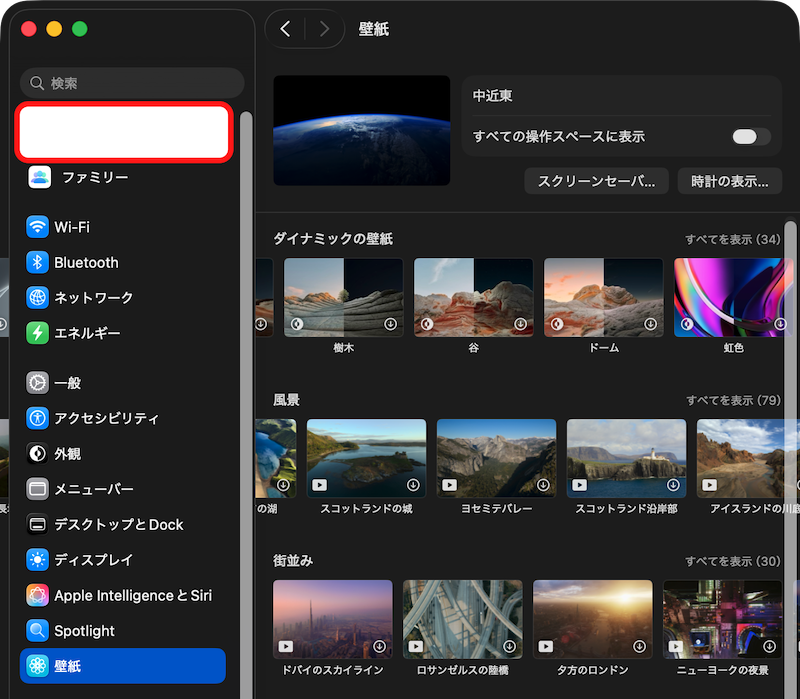Open アクセシビリティ settings

click(106, 418)
